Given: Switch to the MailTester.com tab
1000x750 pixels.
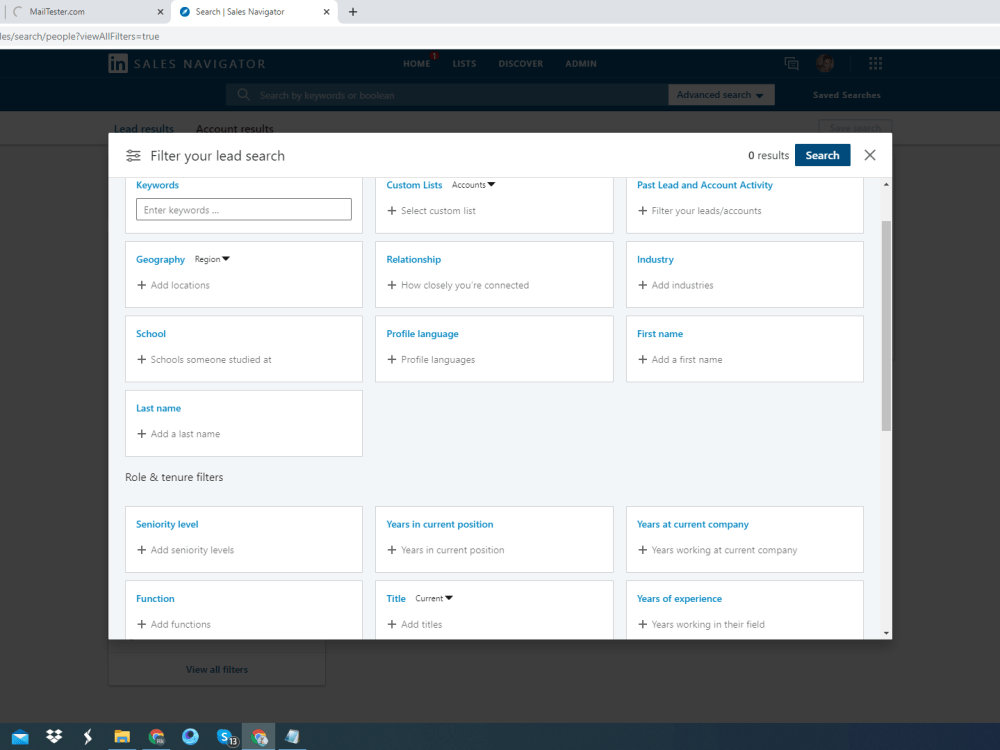Looking at the screenshot, I should tap(83, 11).
